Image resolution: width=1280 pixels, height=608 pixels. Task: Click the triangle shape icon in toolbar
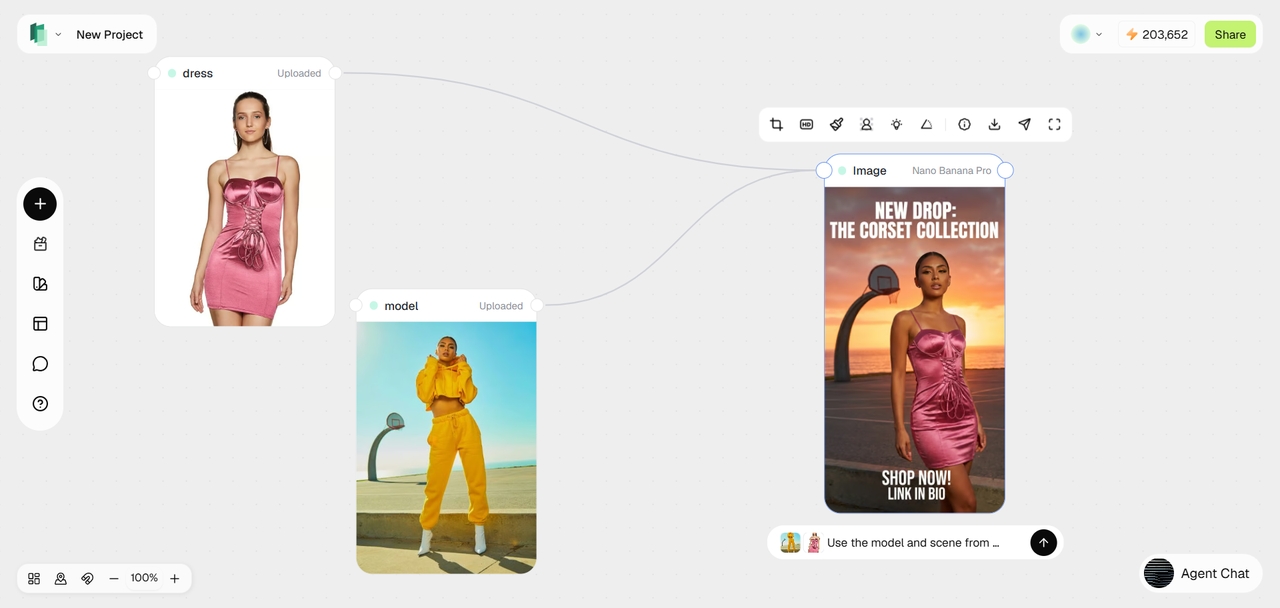point(927,125)
